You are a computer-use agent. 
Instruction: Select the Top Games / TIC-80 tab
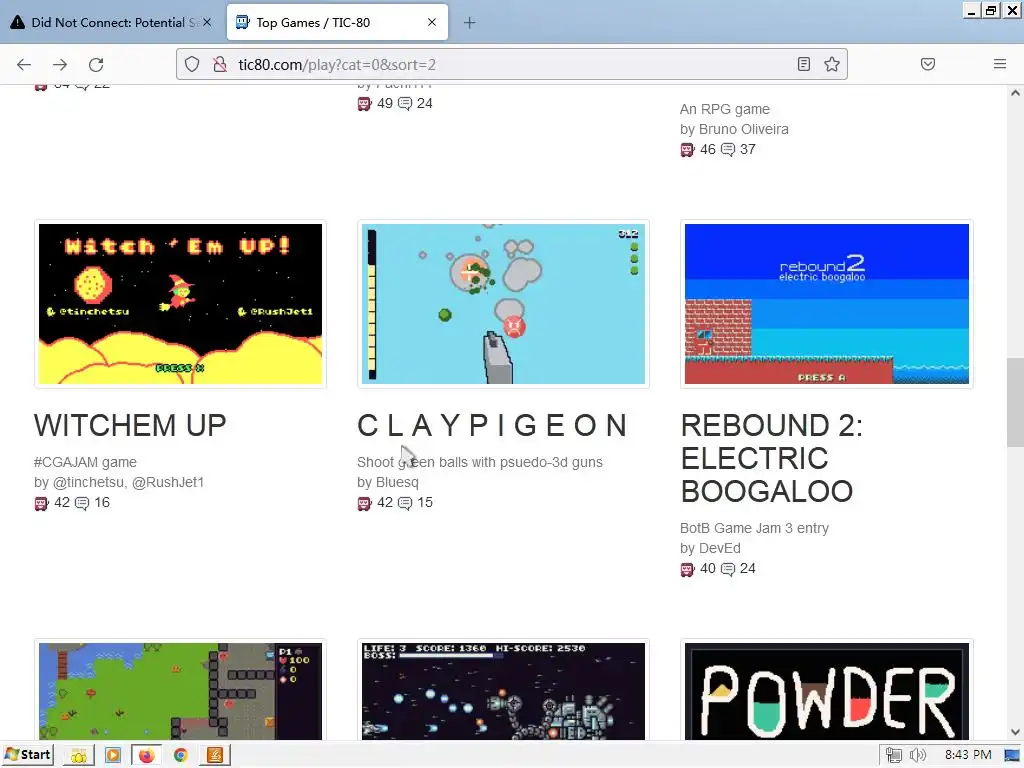(x=337, y=22)
